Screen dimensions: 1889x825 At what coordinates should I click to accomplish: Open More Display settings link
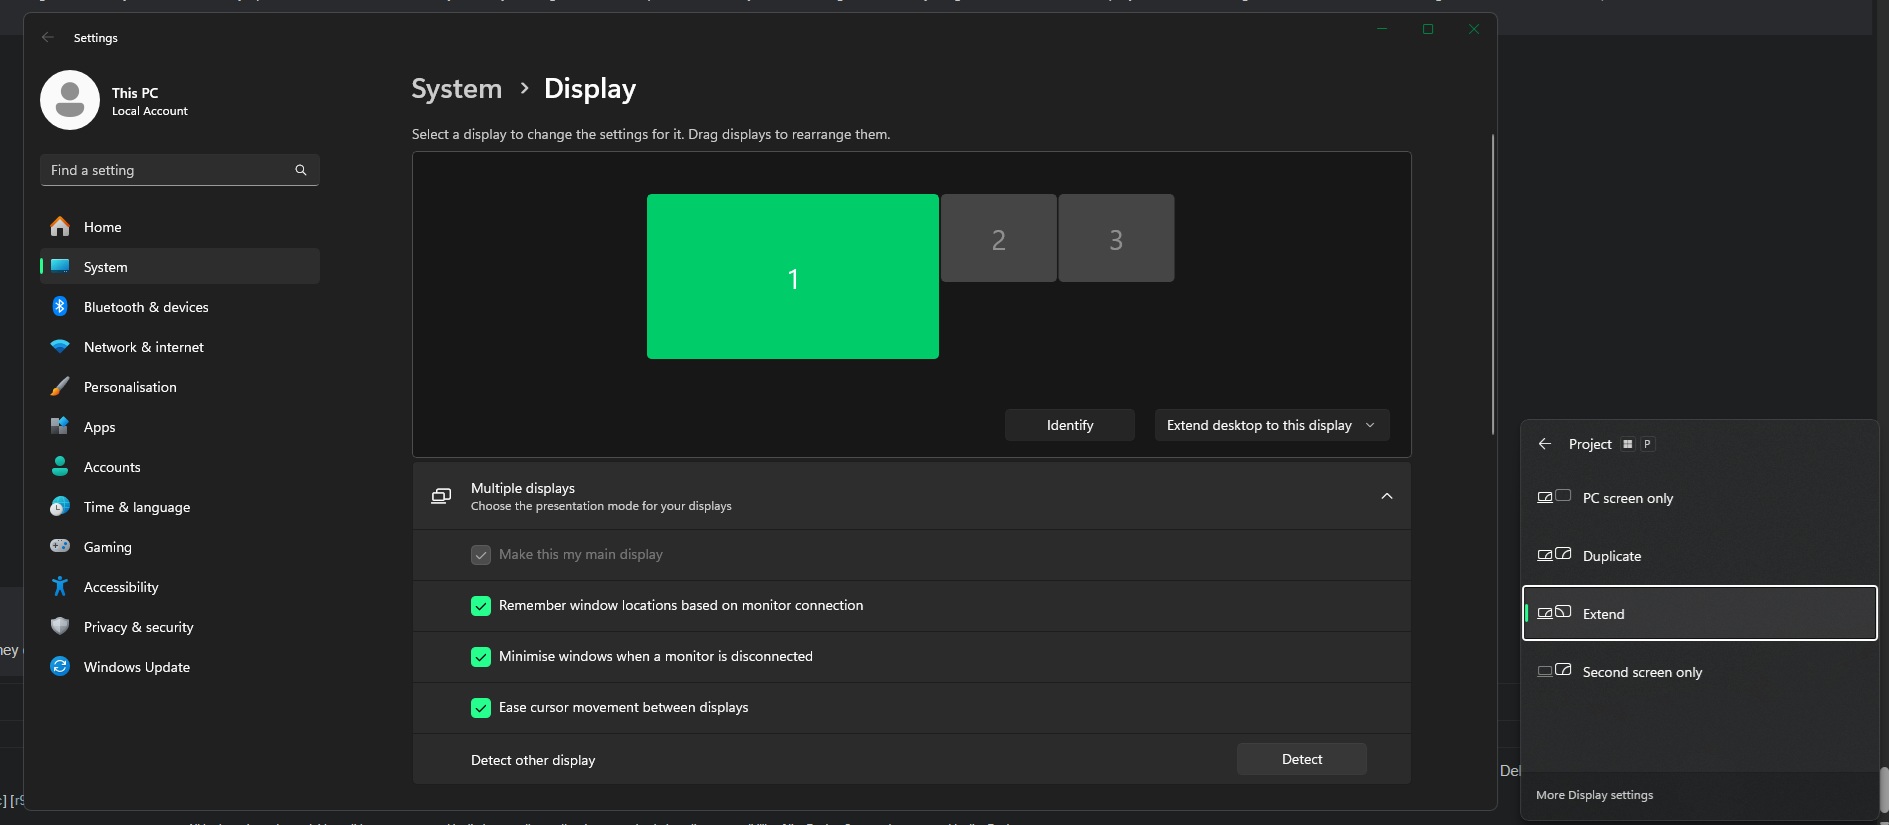(1594, 795)
